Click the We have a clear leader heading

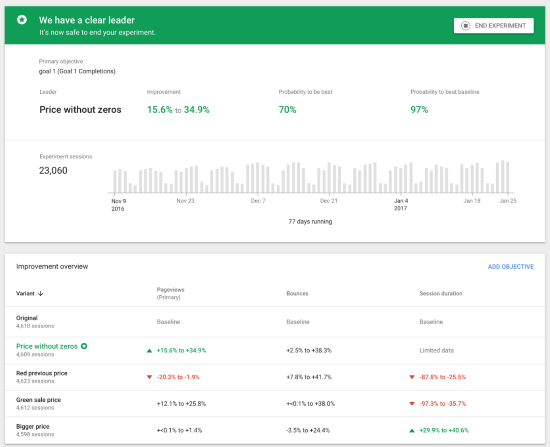87,20
